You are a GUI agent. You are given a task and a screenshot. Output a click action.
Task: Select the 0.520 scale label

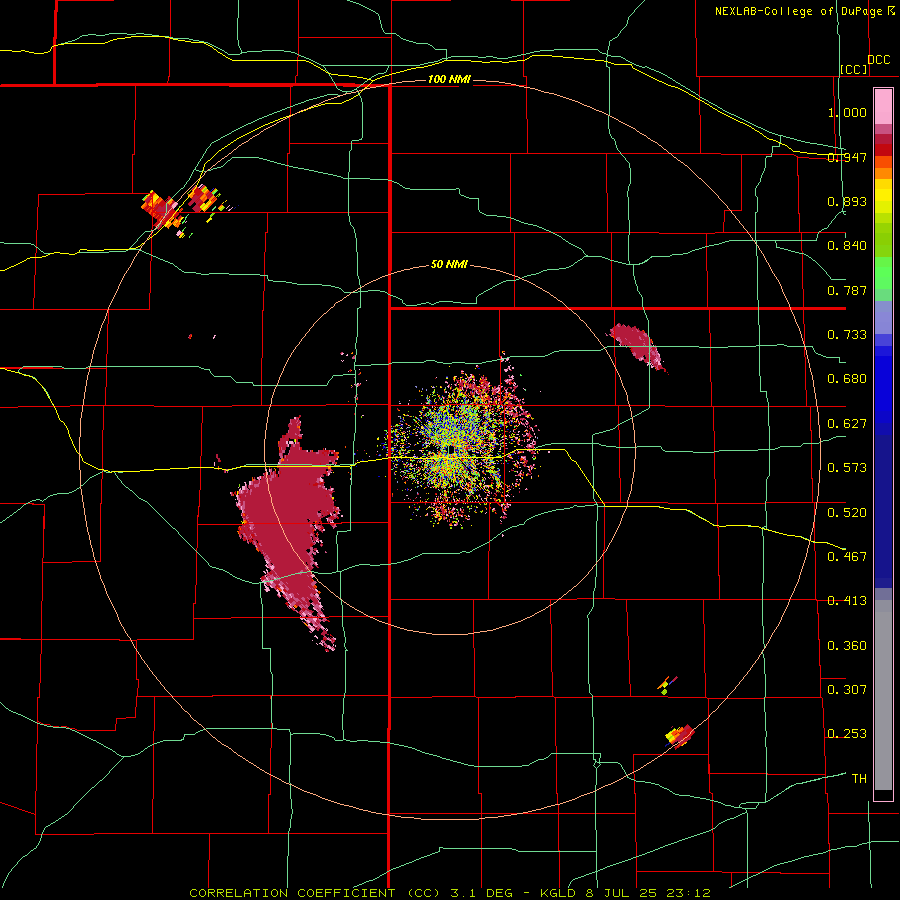[x=847, y=513]
